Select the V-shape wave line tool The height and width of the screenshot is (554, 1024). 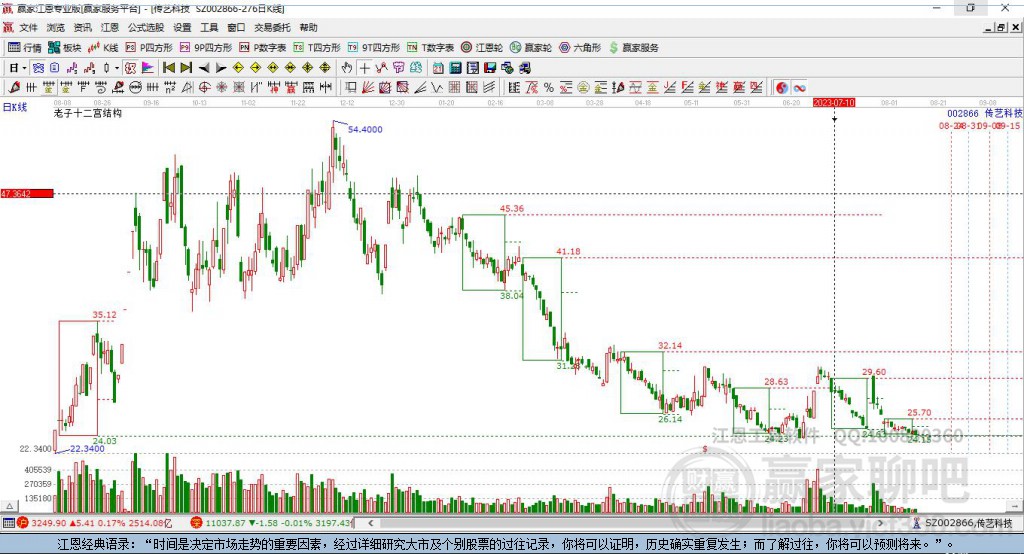(x=437, y=88)
